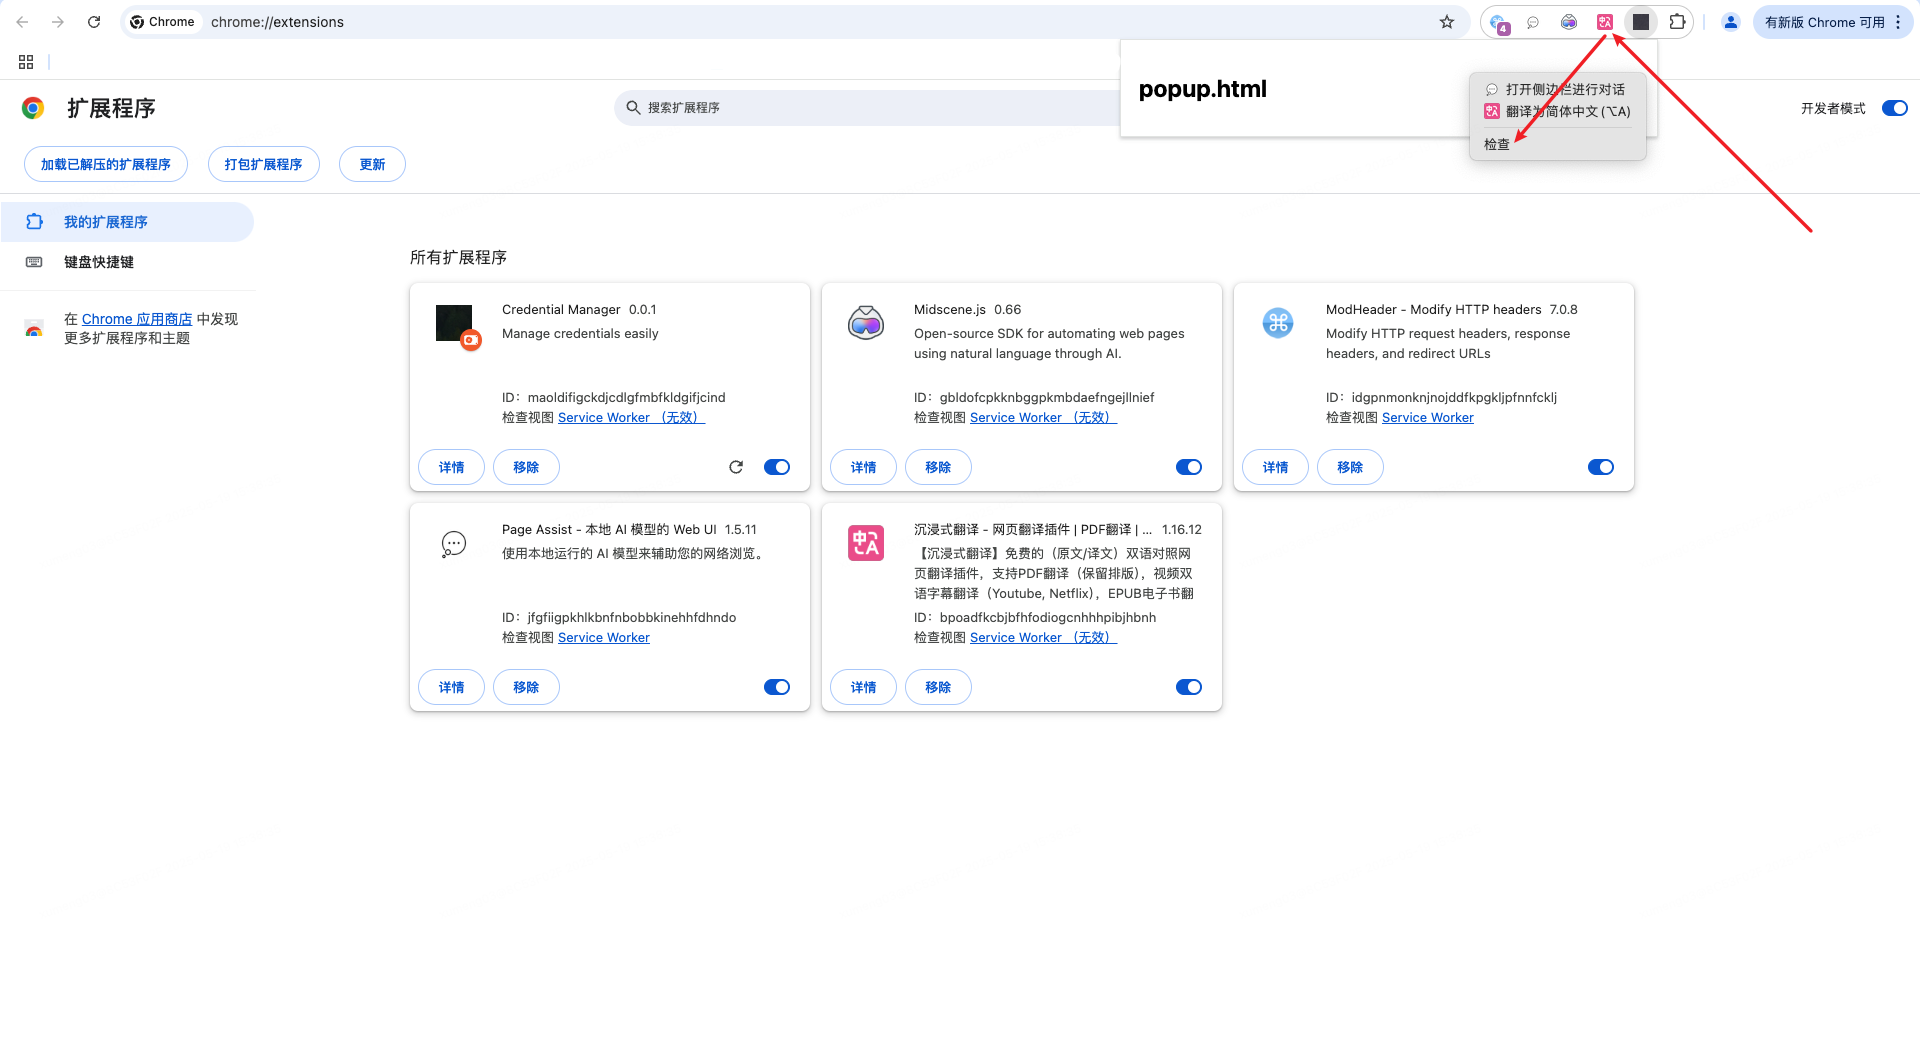The image size is (1920, 1038).
Task: Open the Chrome profile avatar
Action: (x=1731, y=22)
